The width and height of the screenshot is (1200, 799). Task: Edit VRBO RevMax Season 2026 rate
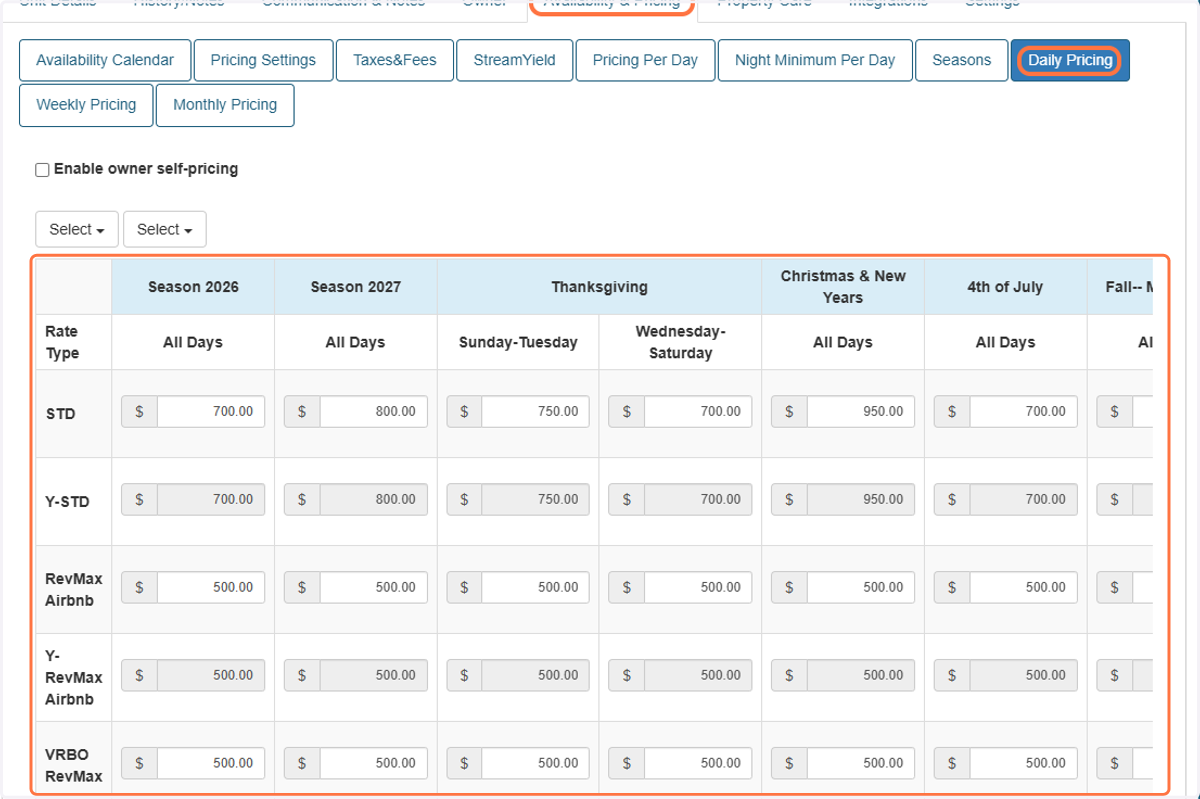tap(211, 763)
